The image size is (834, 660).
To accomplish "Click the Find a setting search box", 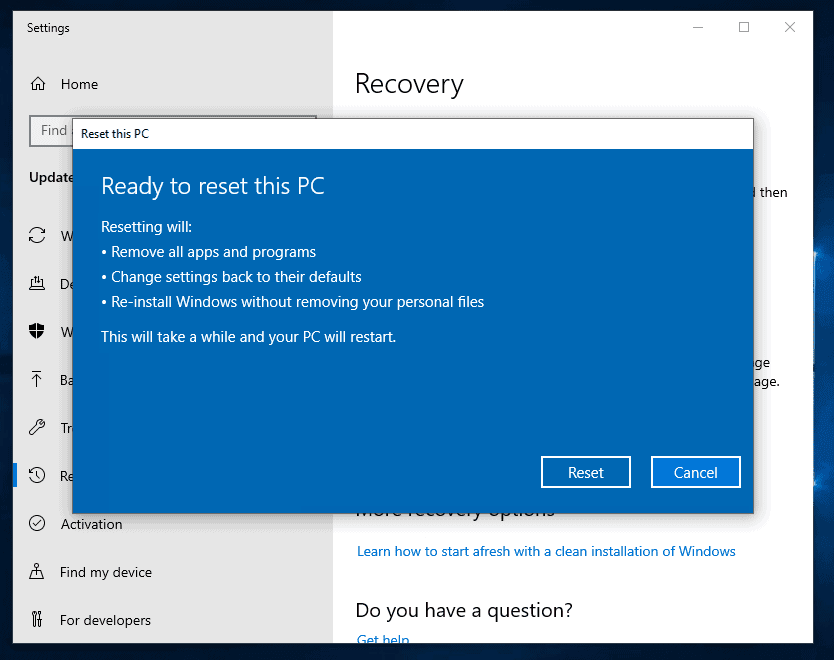I will (51, 131).
